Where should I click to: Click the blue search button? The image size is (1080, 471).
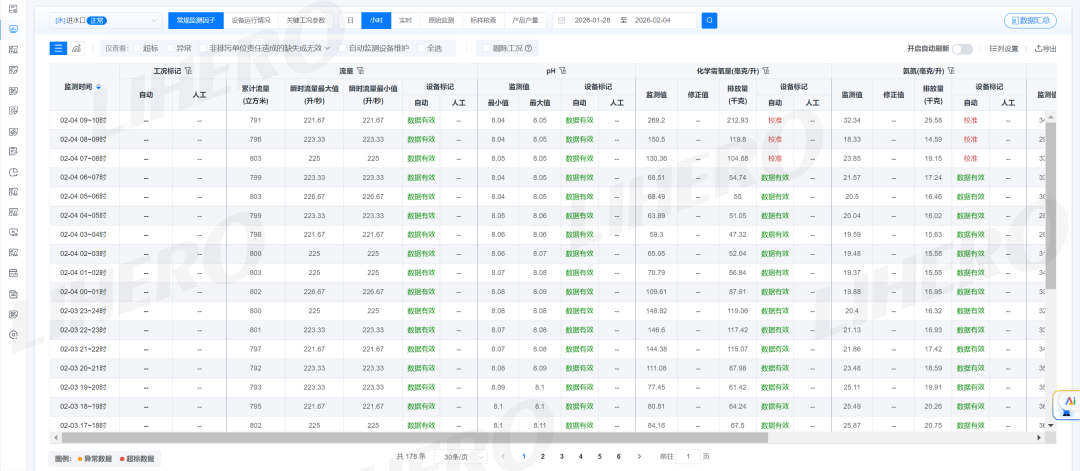[709, 20]
